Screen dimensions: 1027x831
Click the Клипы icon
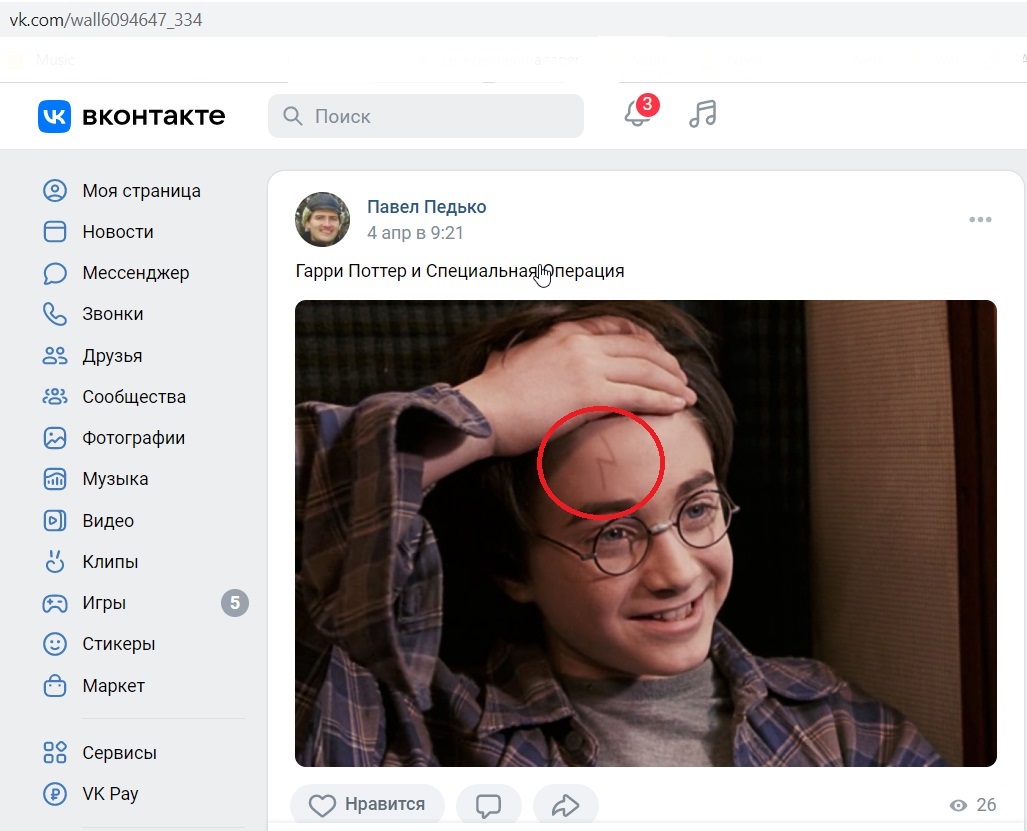tap(55, 562)
